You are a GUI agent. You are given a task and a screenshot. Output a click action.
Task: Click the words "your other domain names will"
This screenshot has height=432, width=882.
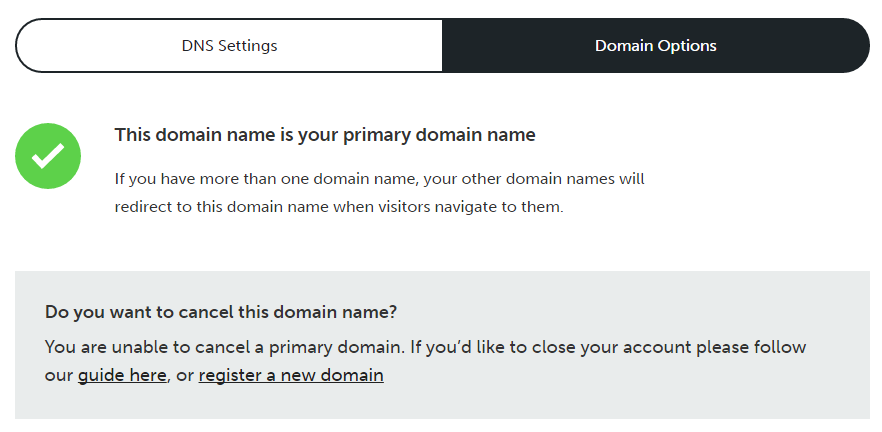pos(534,179)
